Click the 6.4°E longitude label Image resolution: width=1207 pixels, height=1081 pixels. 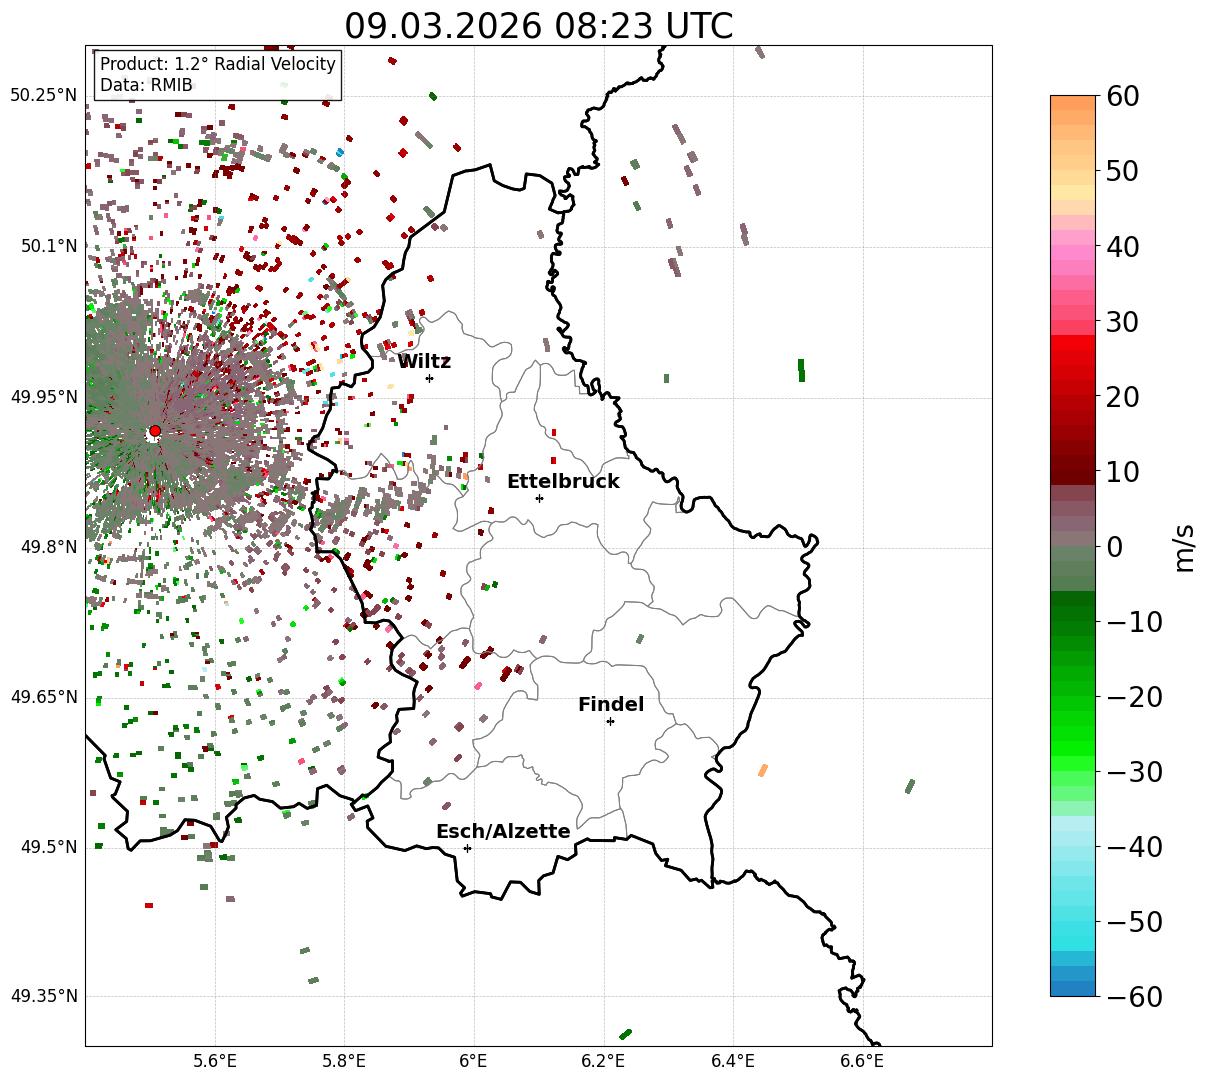[733, 1060]
